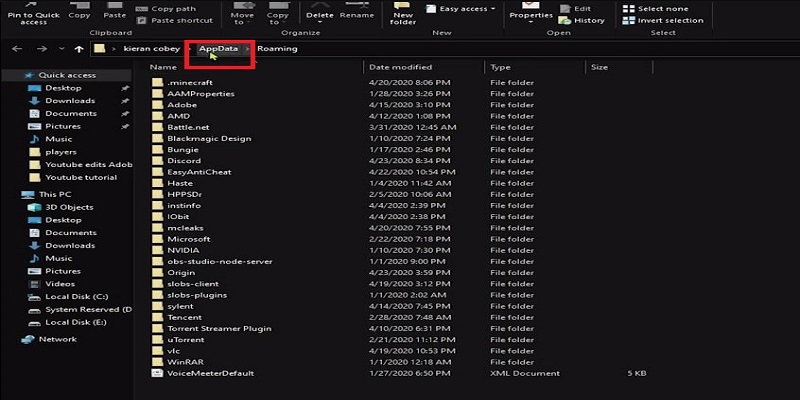Expand the chevron after AppData breadcrumb
Image resolution: width=800 pixels, height=400 pixels.
pyautogui.click(x=247, y=49)
